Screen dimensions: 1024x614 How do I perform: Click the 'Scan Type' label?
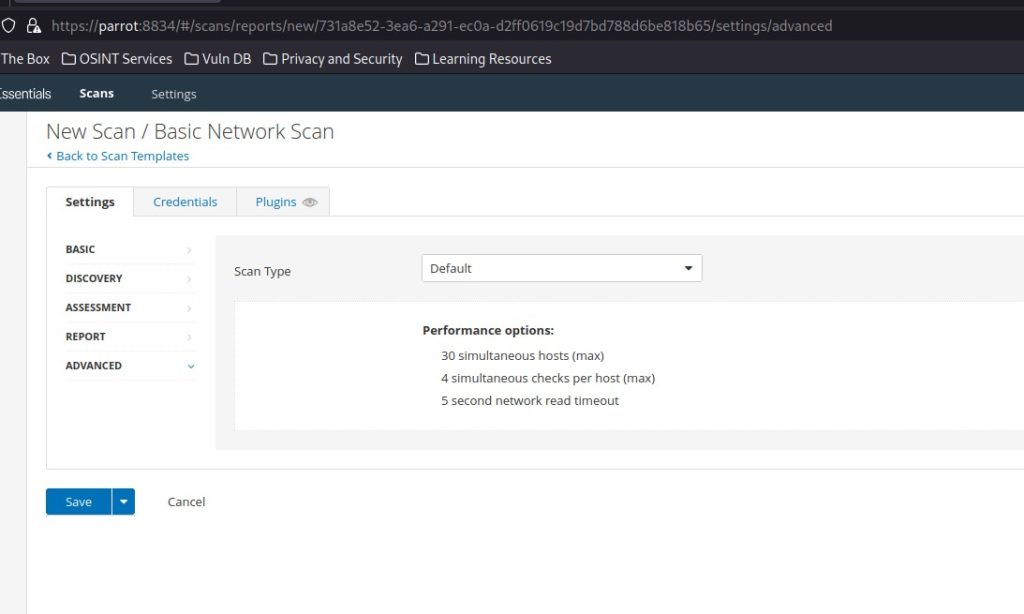pyautogui.click(x=263, y=271)
